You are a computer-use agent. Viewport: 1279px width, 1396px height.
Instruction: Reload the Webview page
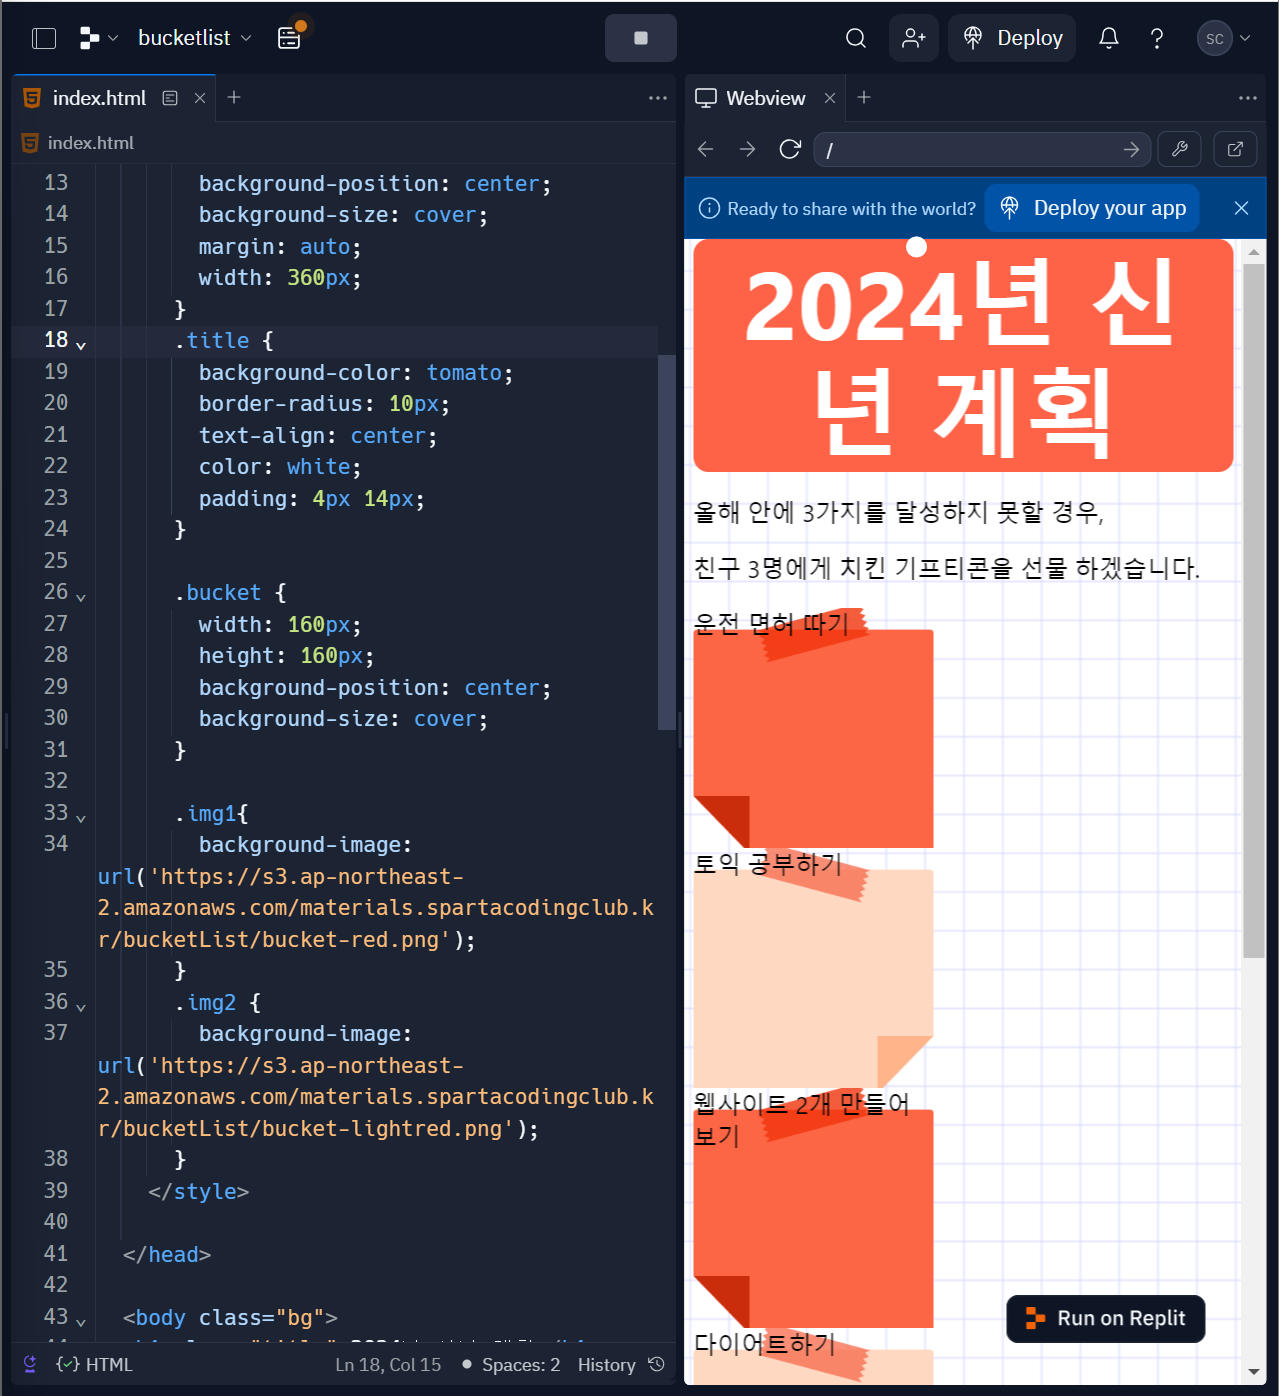[790, 149]
